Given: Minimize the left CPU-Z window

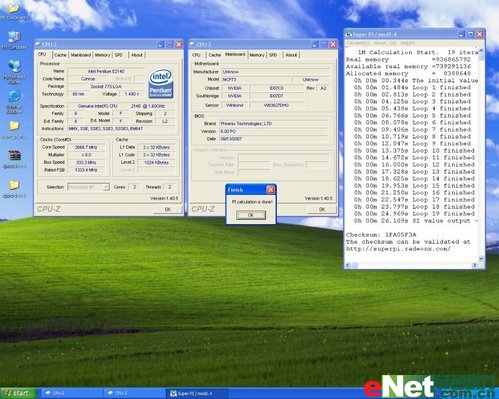Looking at the screenshot, I should click(160, 44).
